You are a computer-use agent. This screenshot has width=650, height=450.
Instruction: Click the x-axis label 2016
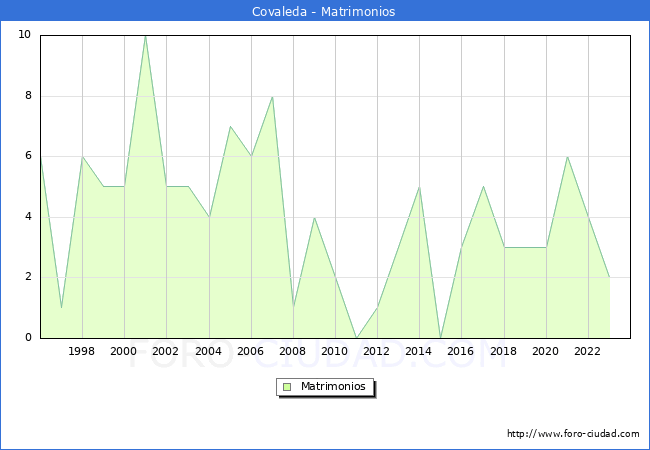pos(461,351)
